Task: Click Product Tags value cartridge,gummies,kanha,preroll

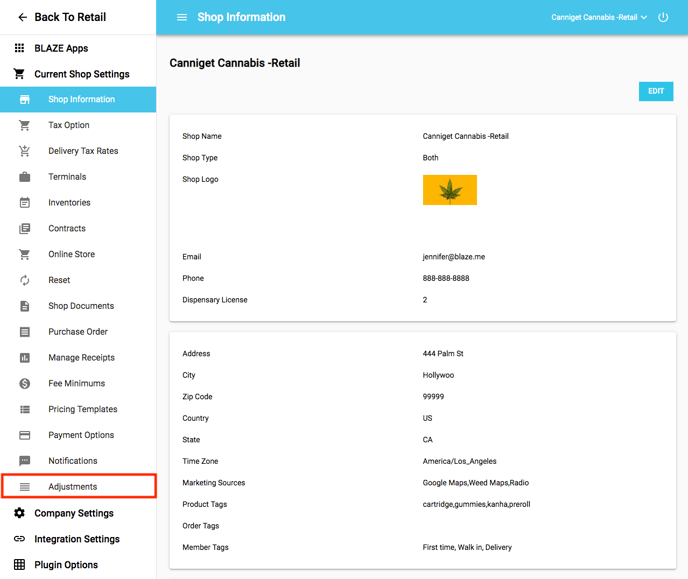Action: point(477,504)
